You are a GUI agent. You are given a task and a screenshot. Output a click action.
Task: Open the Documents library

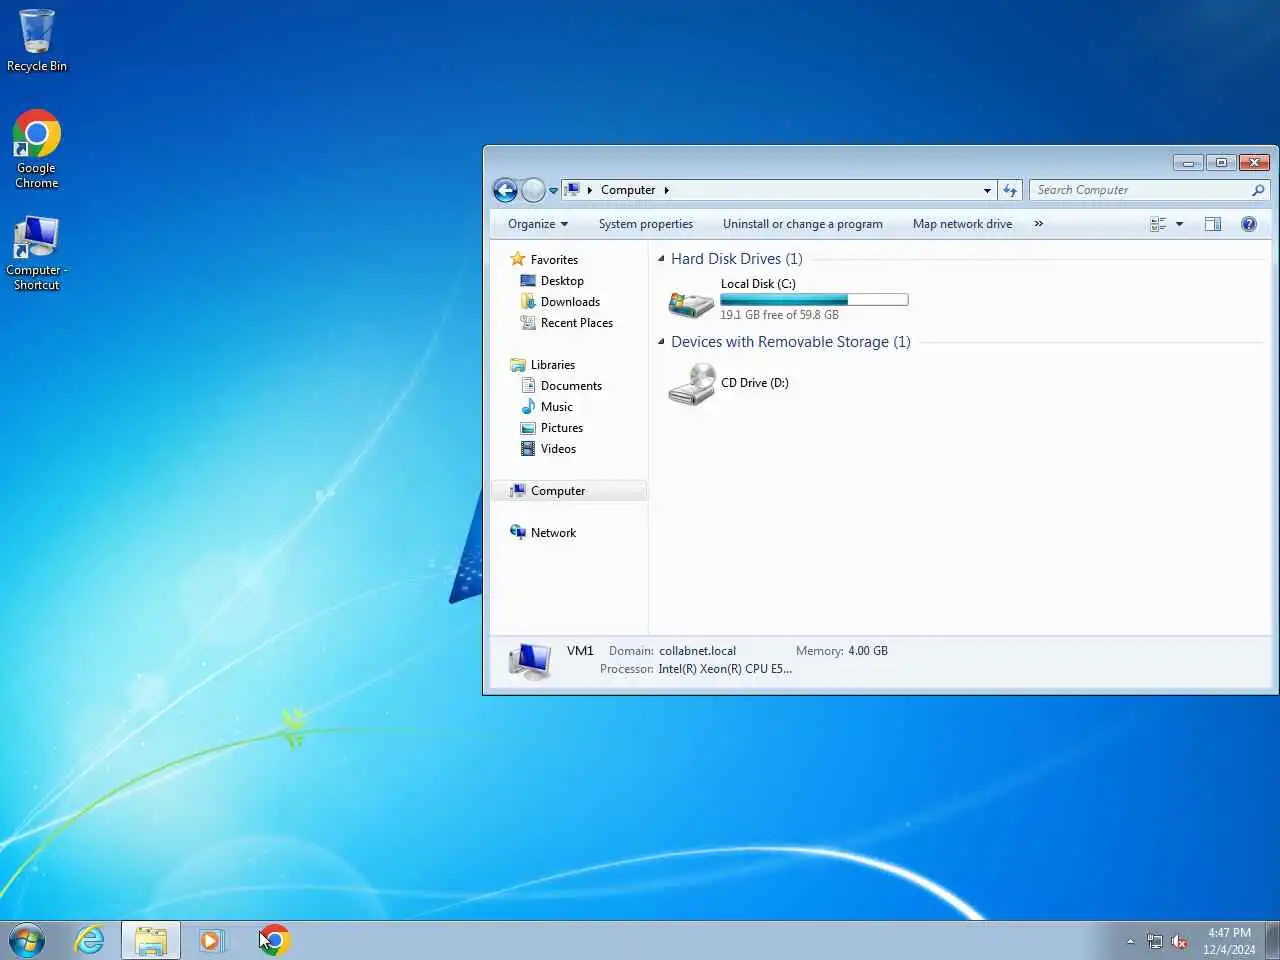tap(571, 386)
